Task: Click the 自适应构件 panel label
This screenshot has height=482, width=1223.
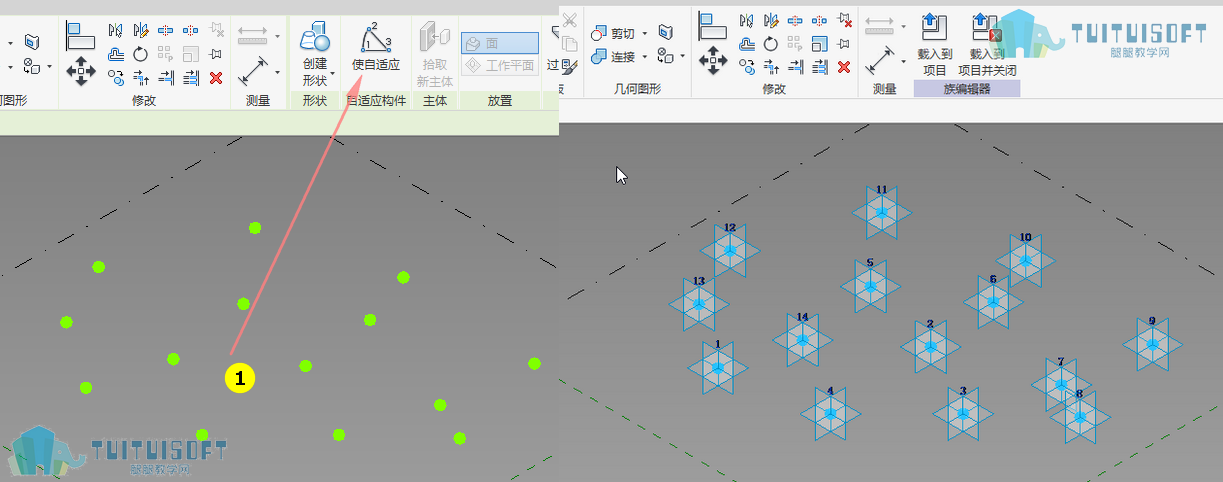Action: (x=377, y=100)
